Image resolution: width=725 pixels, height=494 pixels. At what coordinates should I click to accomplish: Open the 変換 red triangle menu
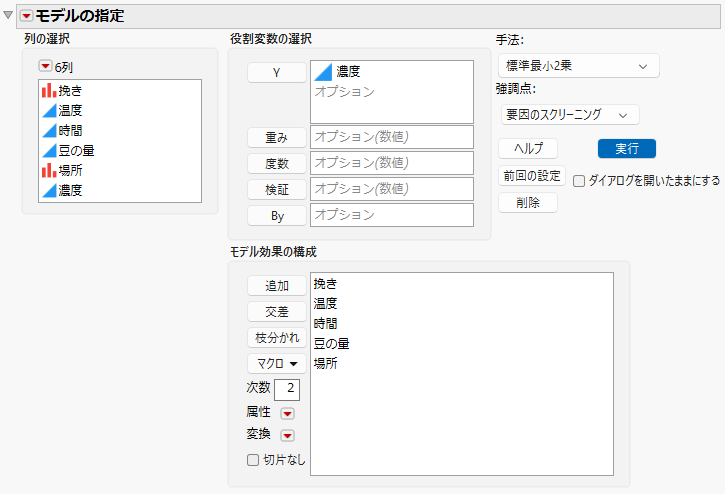pyautogui.click(x=287, y=435)
